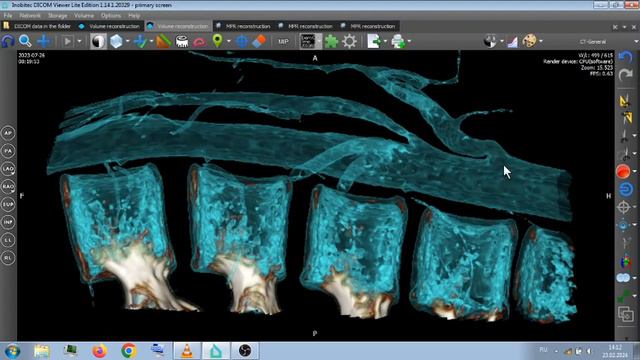This screenshot has height=360, width=640.
Task: Click the green map pin marker tool
Action: (218, 41)
